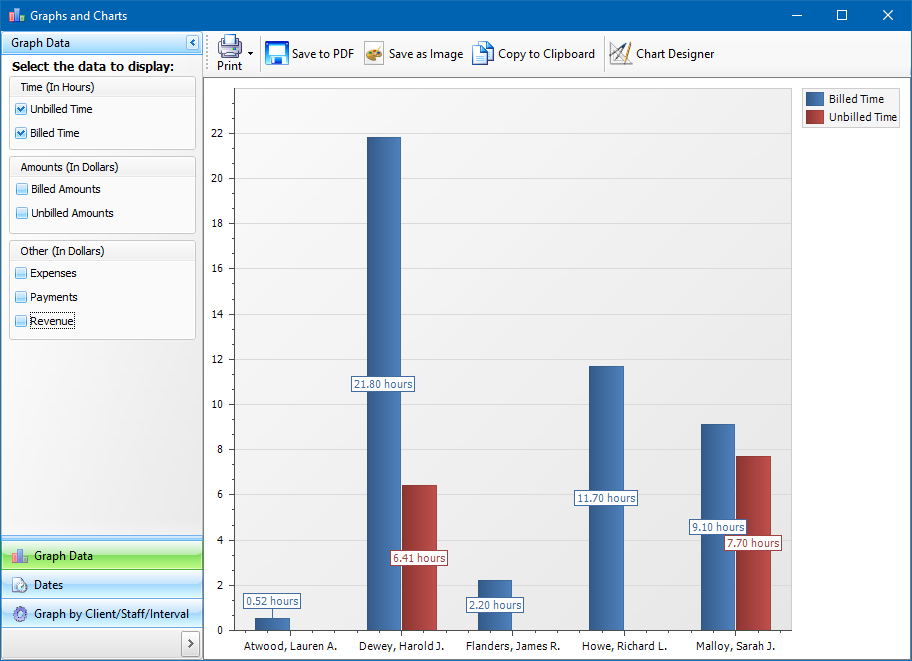Image resolution: width=912 pixels, height=661 pixels.
Task: Open Graph by Client/Staff/Interval tab
Action: (x=102, y=614)
